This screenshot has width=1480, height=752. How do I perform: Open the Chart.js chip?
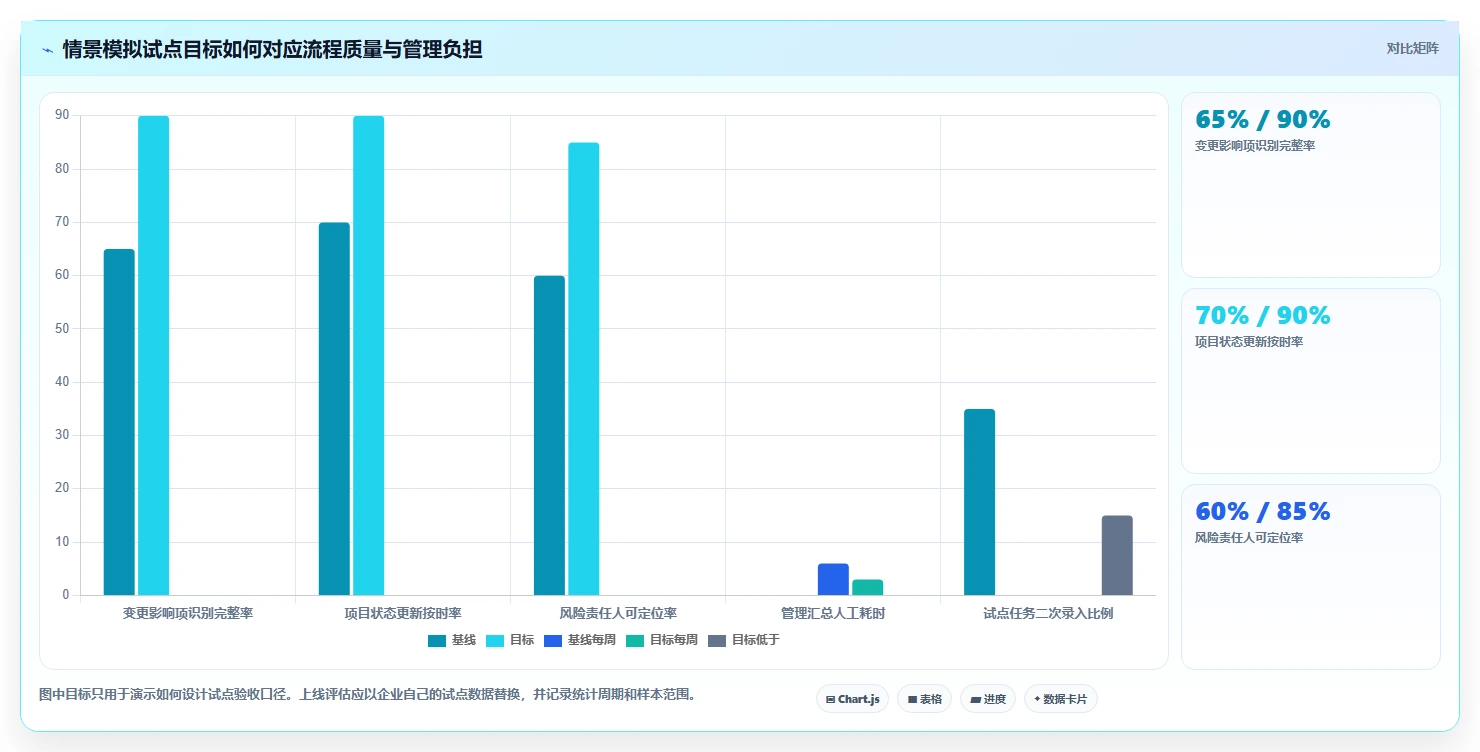tap(852, 699)
